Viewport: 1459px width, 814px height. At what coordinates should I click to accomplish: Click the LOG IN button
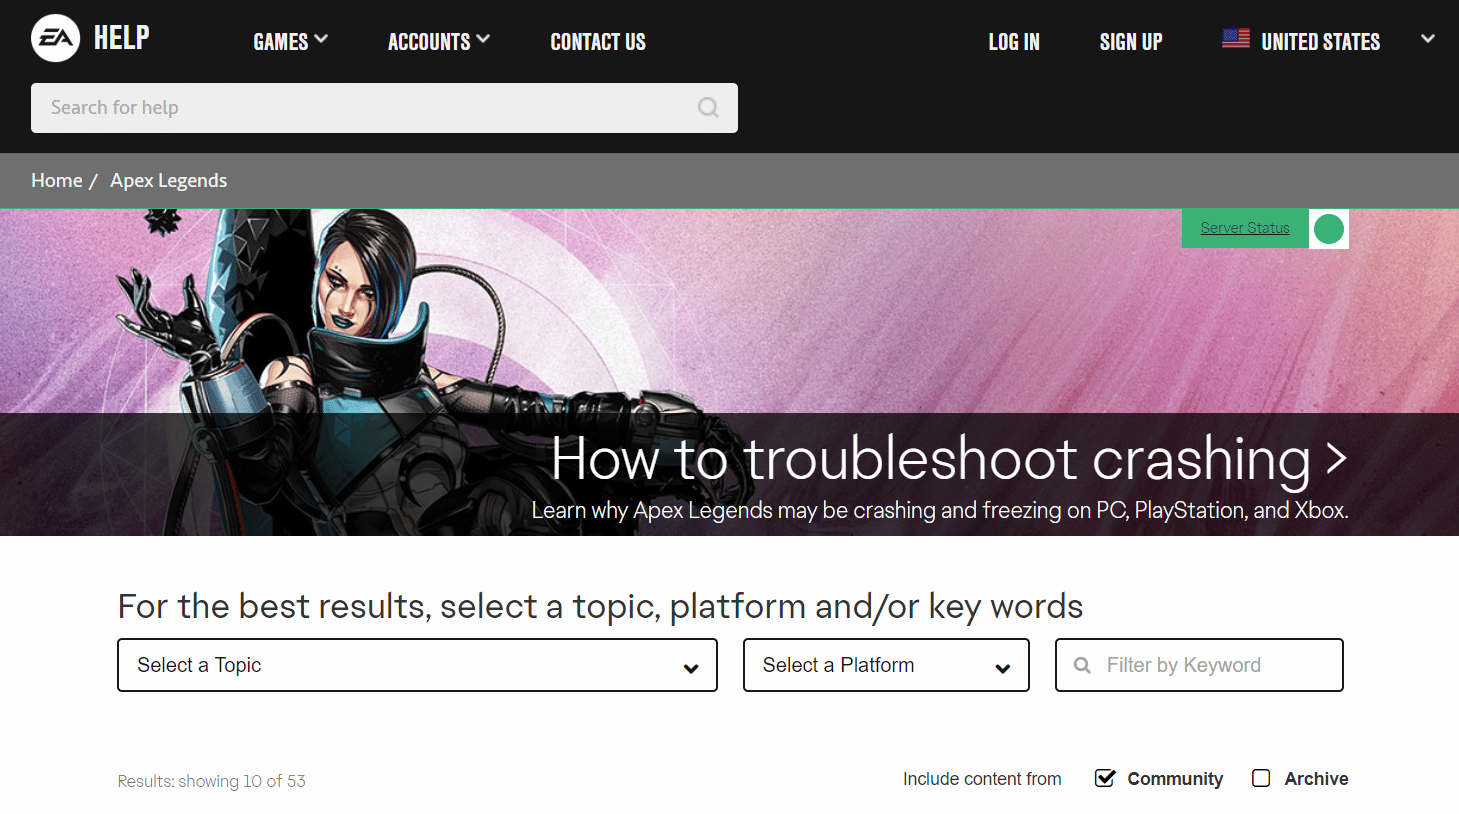[1013, 41]
